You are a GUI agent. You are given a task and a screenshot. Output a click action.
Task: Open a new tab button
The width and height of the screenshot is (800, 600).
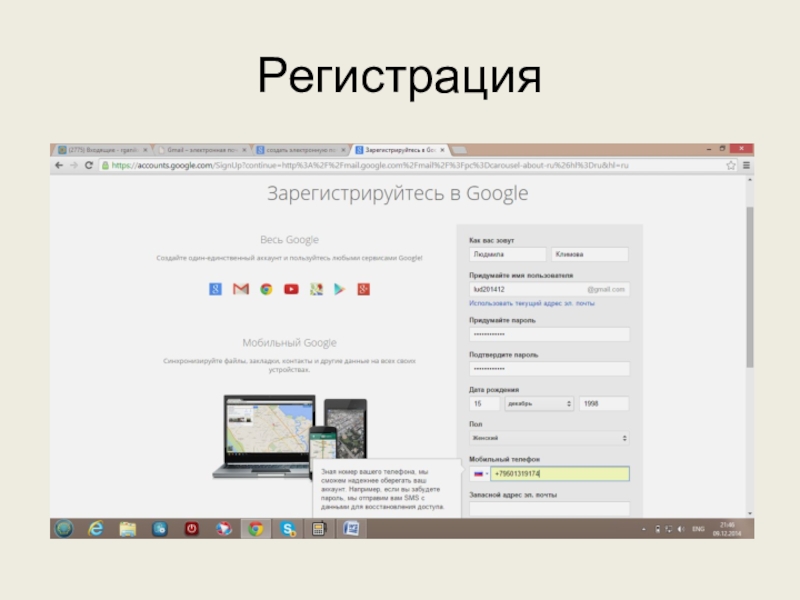pos(459,150)
